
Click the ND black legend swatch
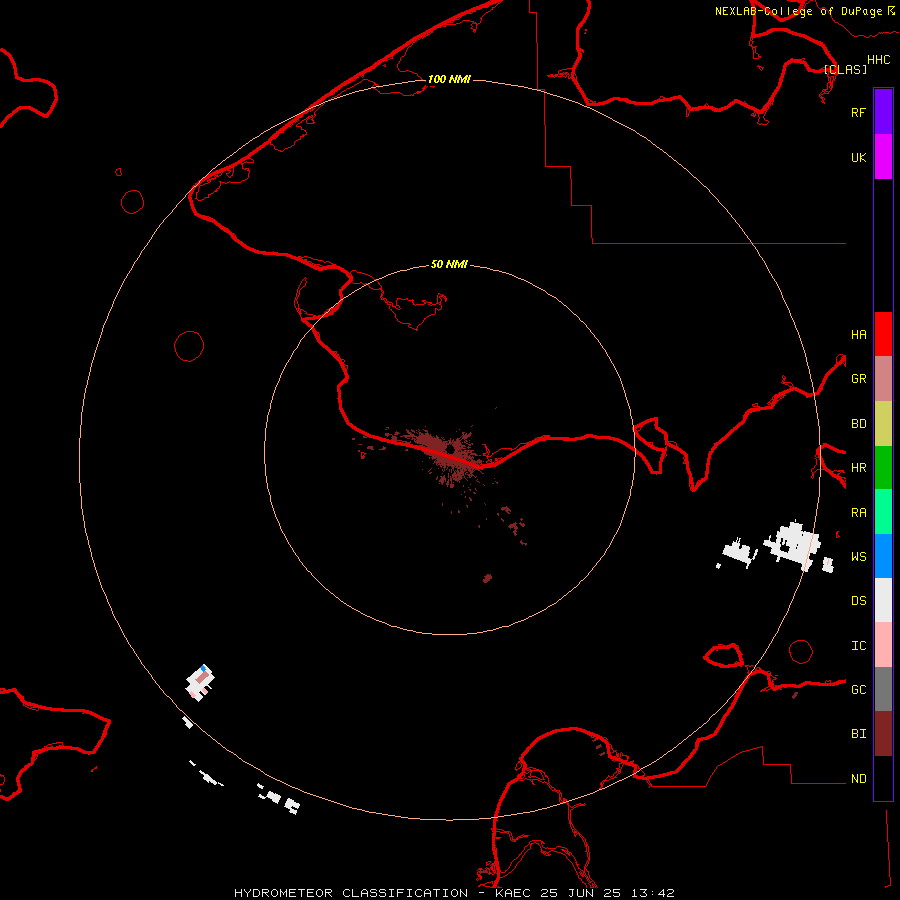(883, 778)
